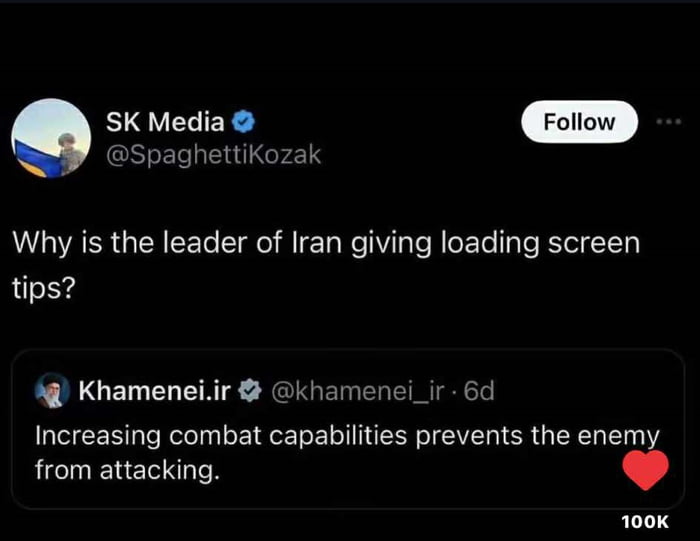The height and width of the screenshot is (541, 700).
Task: View the 100K likes count
Action: [x=644, y=521]
